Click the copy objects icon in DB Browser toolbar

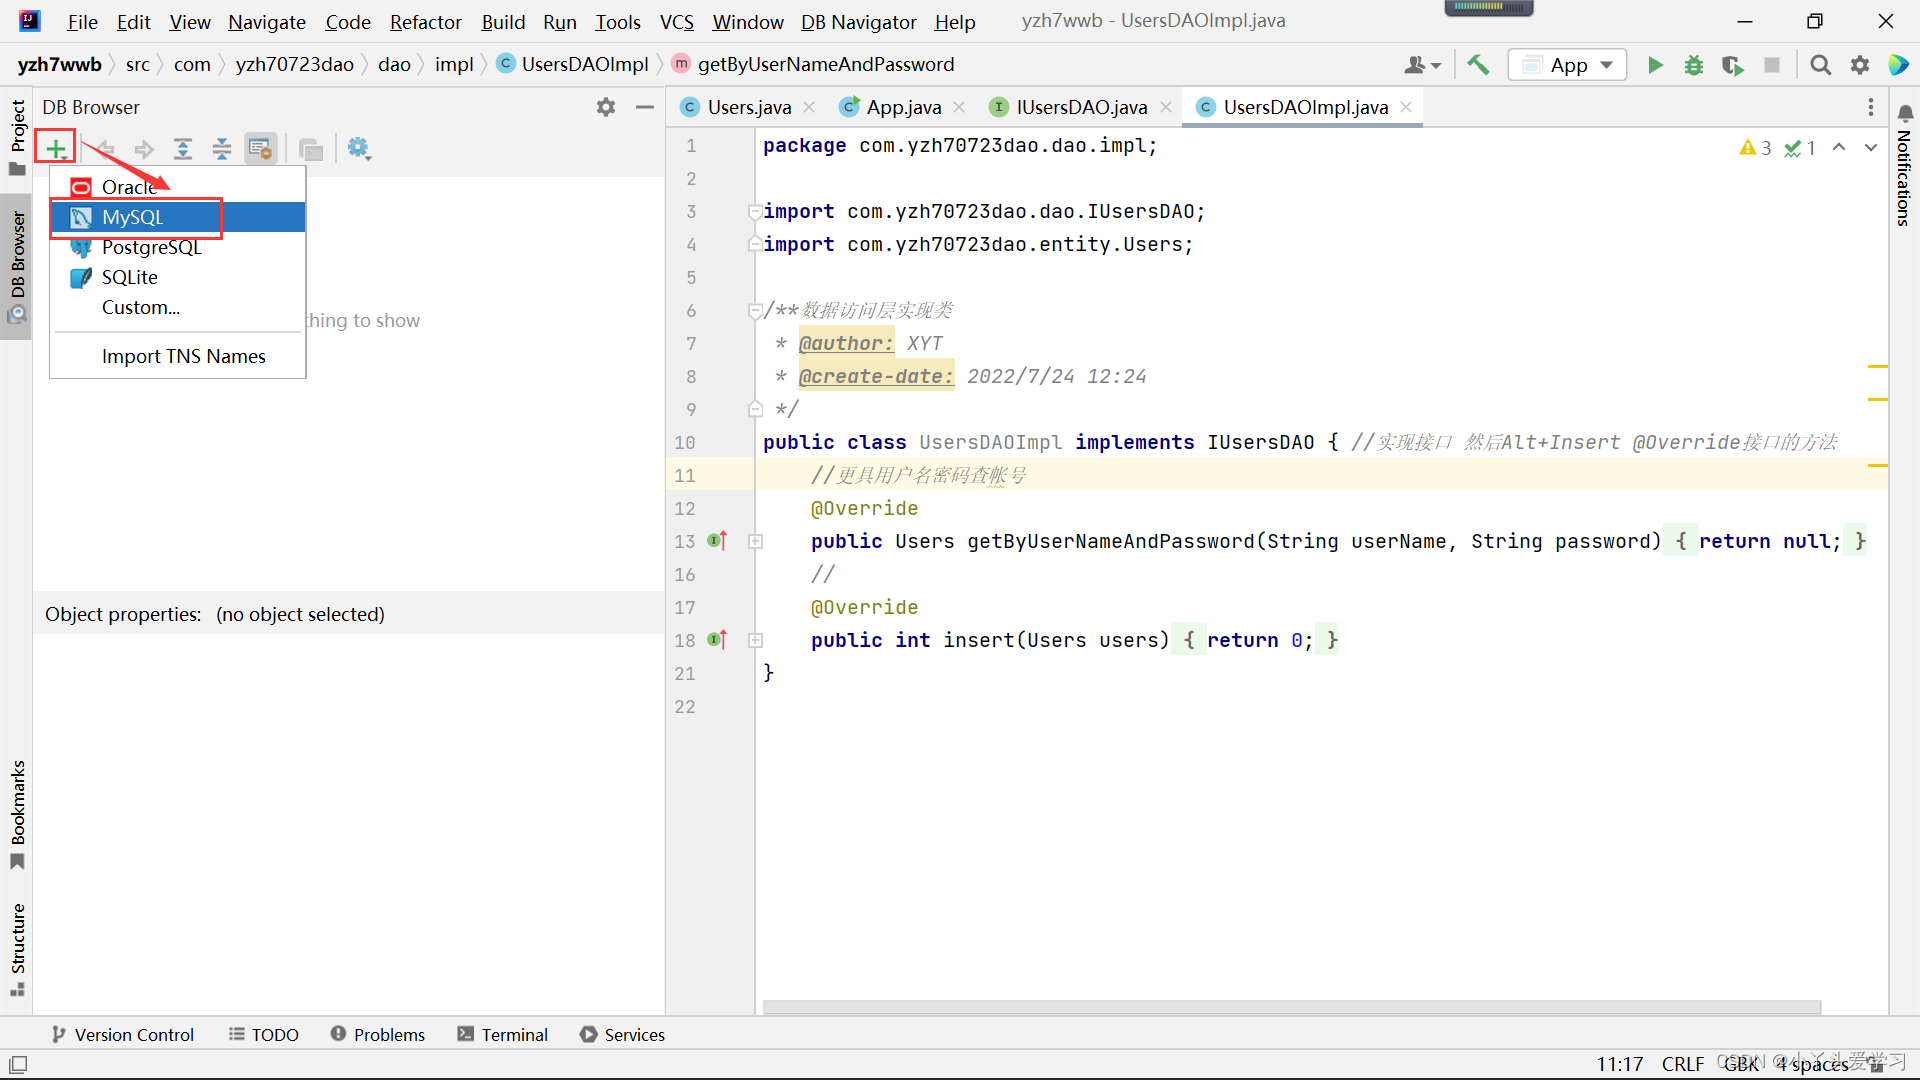point(311,149)
